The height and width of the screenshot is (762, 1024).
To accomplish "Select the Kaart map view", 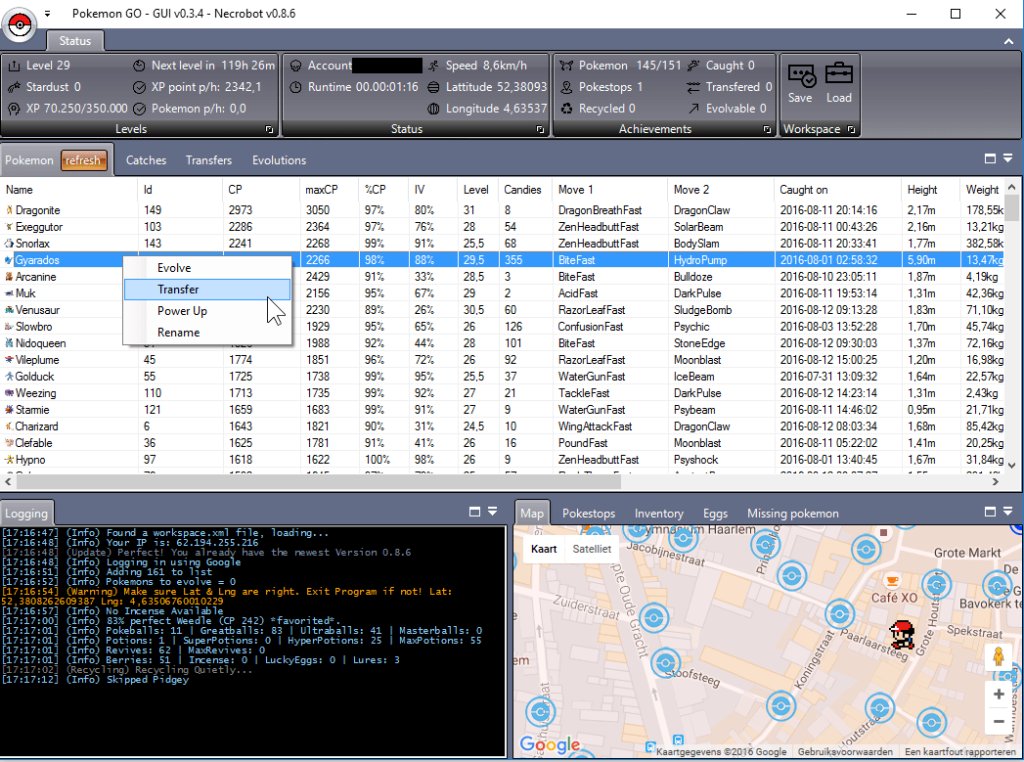I will pyautogui.click(x=544, y=549).
